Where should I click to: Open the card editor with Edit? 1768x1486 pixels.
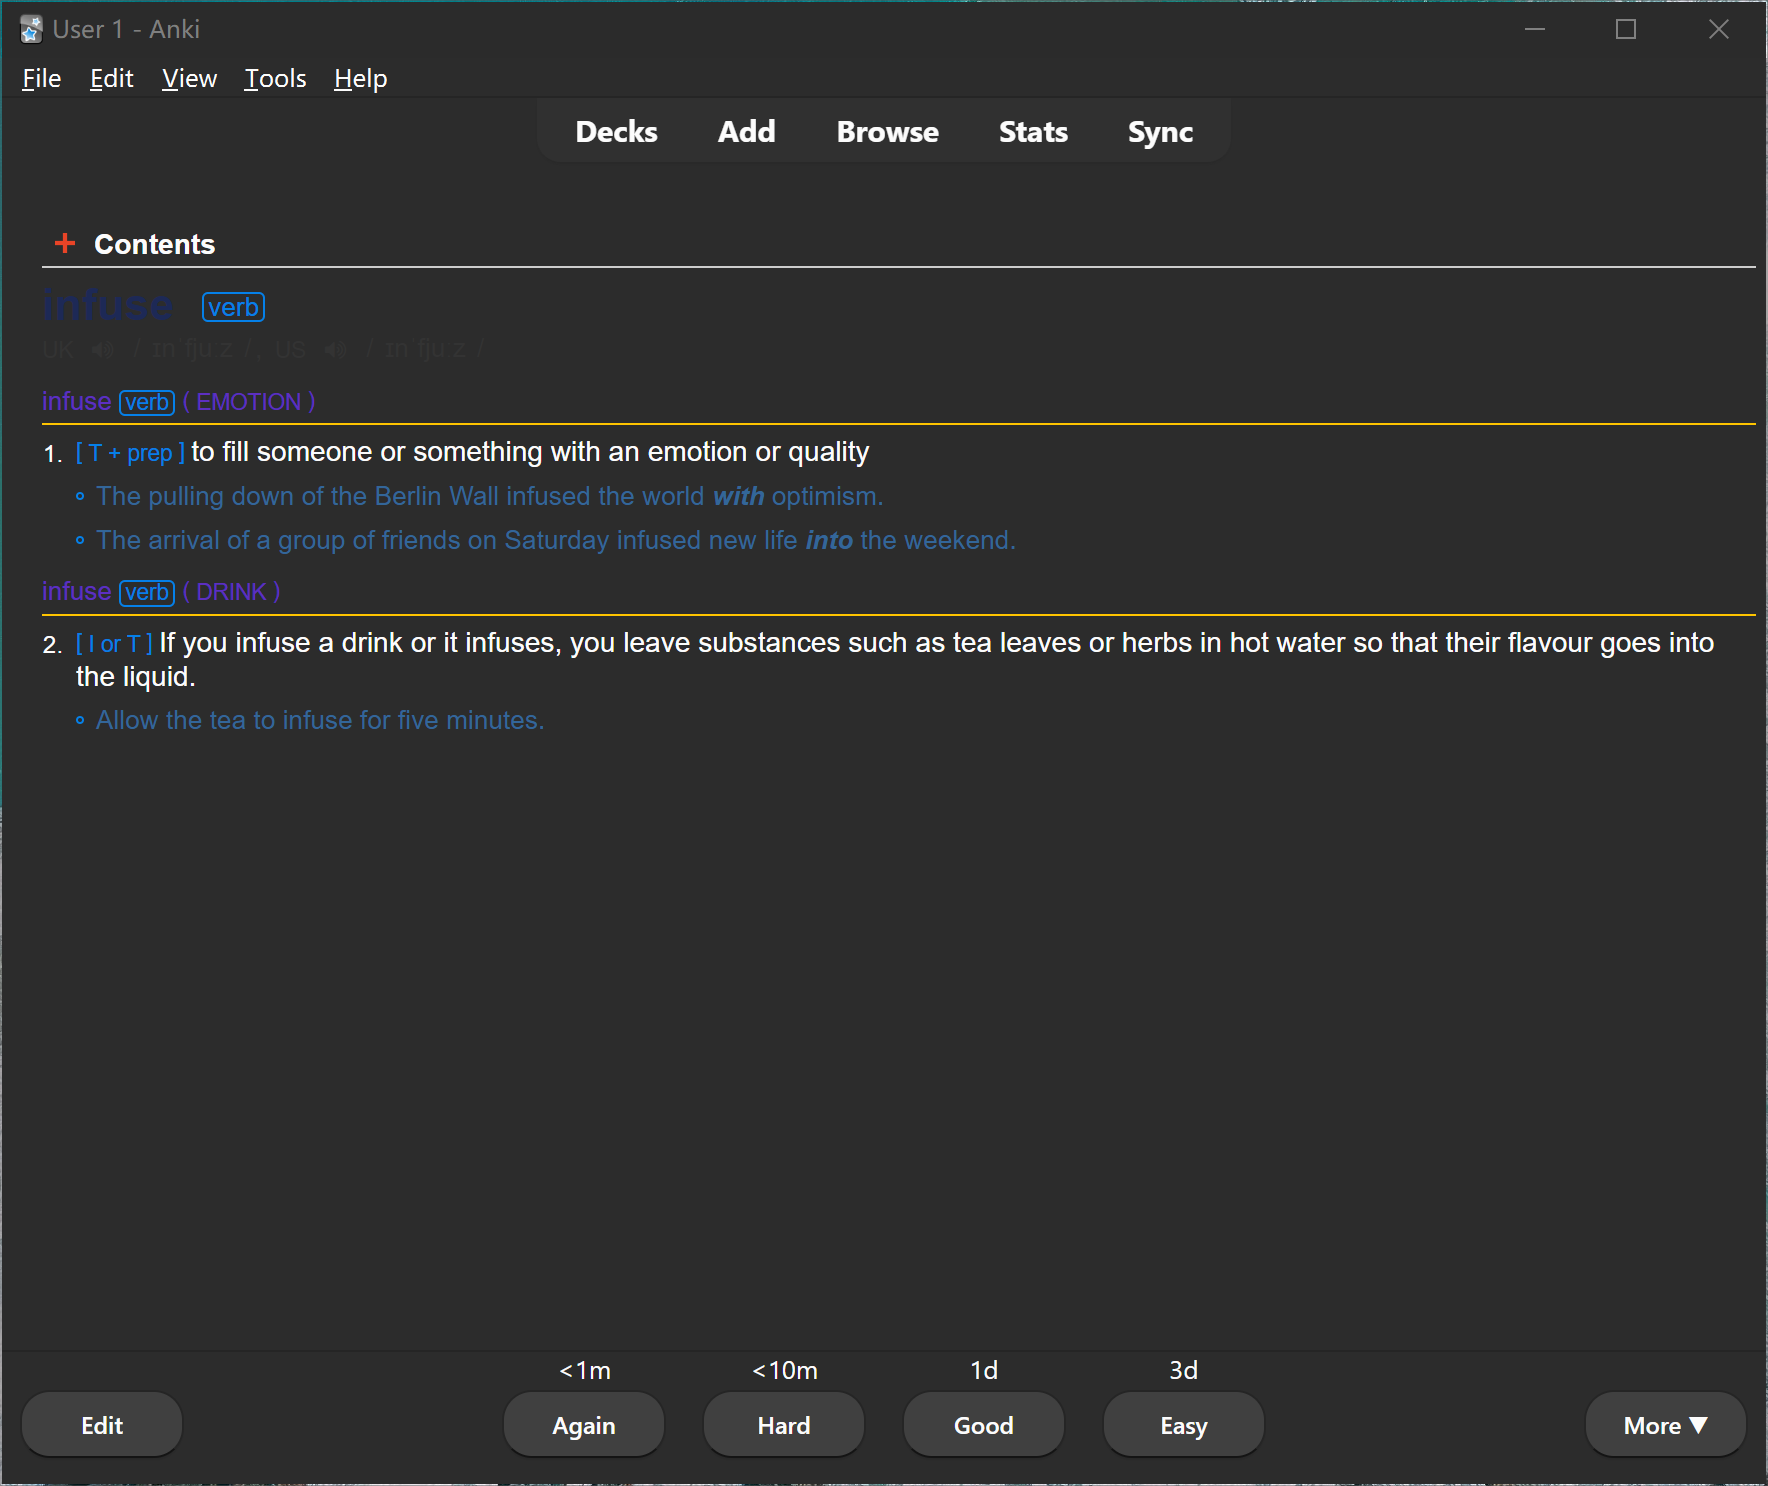[102, 1425]
